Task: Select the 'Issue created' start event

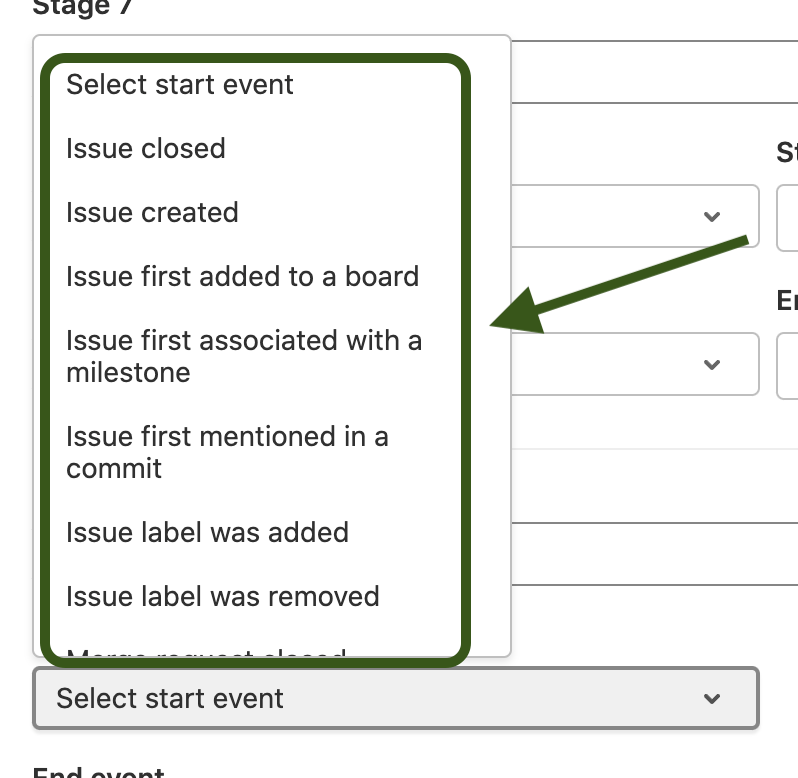Action: (x=152, y=213)
